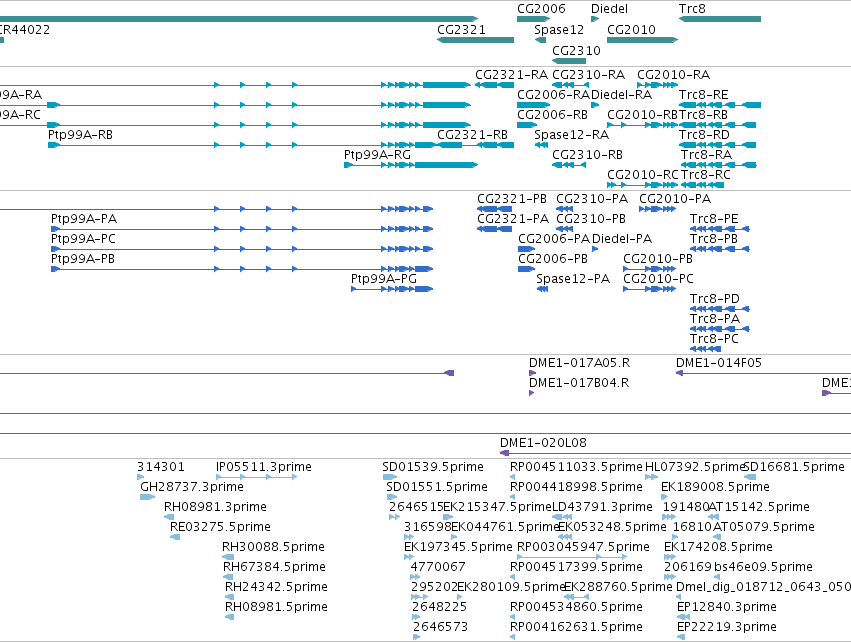Click the CG2010-RB transcript label
Image resolution: width=851 pixels, height=642 pixels.
click(643, 115)
